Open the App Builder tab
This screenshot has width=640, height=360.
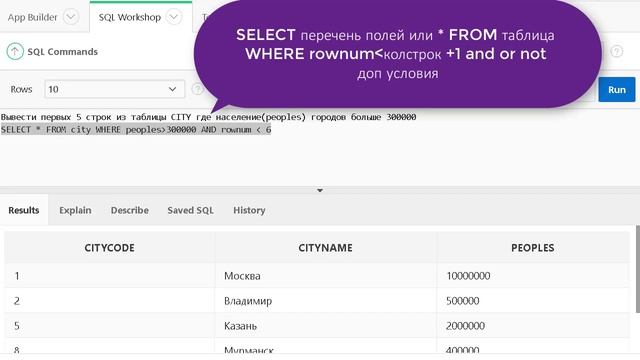click(x=32, y=17)
